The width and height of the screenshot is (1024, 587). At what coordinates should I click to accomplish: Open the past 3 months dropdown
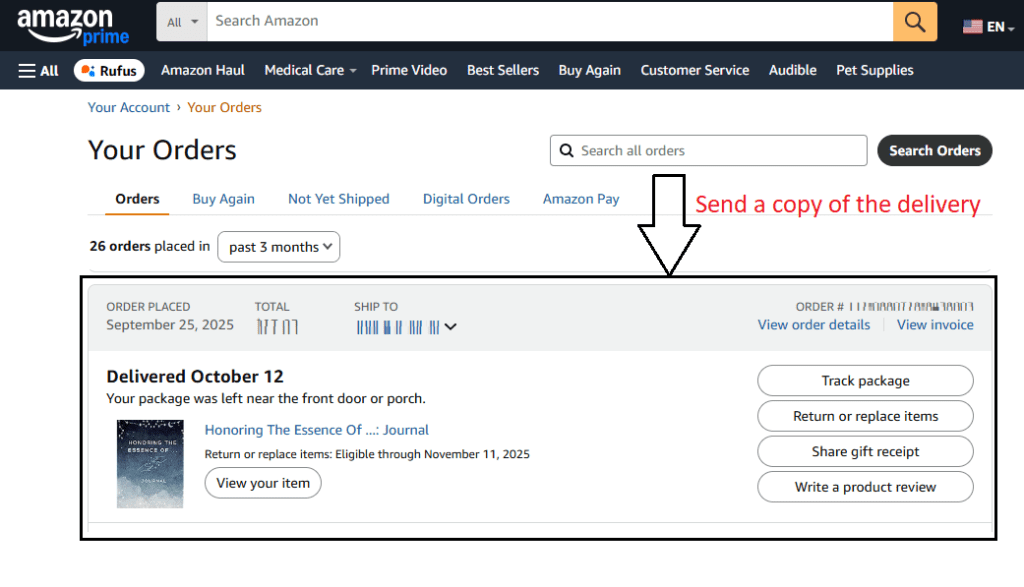[x=278, y=247]
